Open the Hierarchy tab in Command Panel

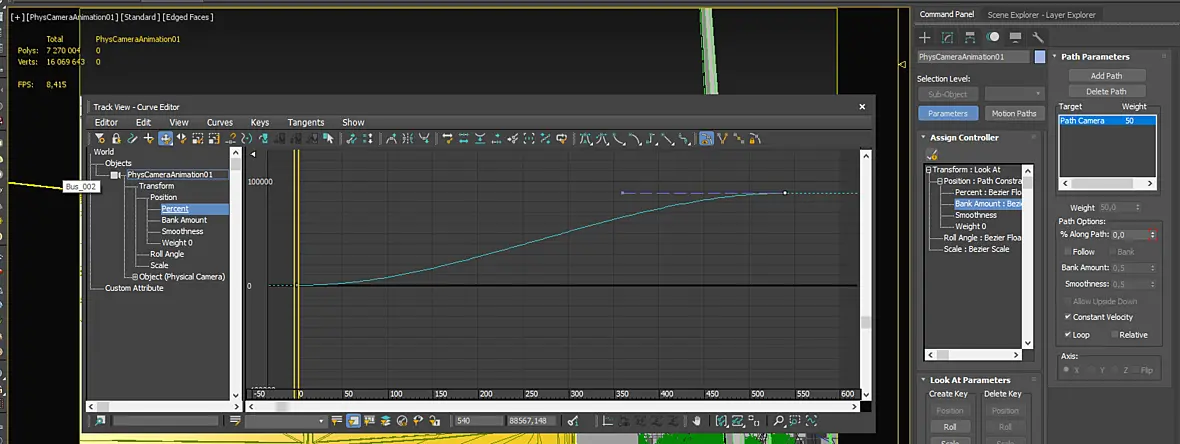click(x=971, y=37)
